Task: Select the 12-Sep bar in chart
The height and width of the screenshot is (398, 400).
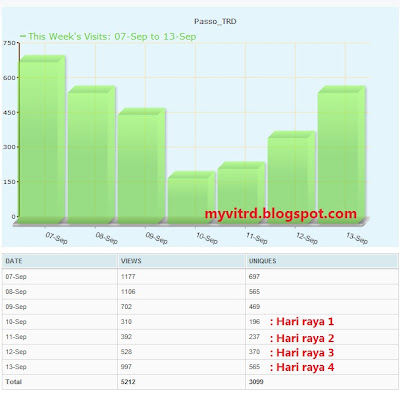Action: (x=292, y=177)
